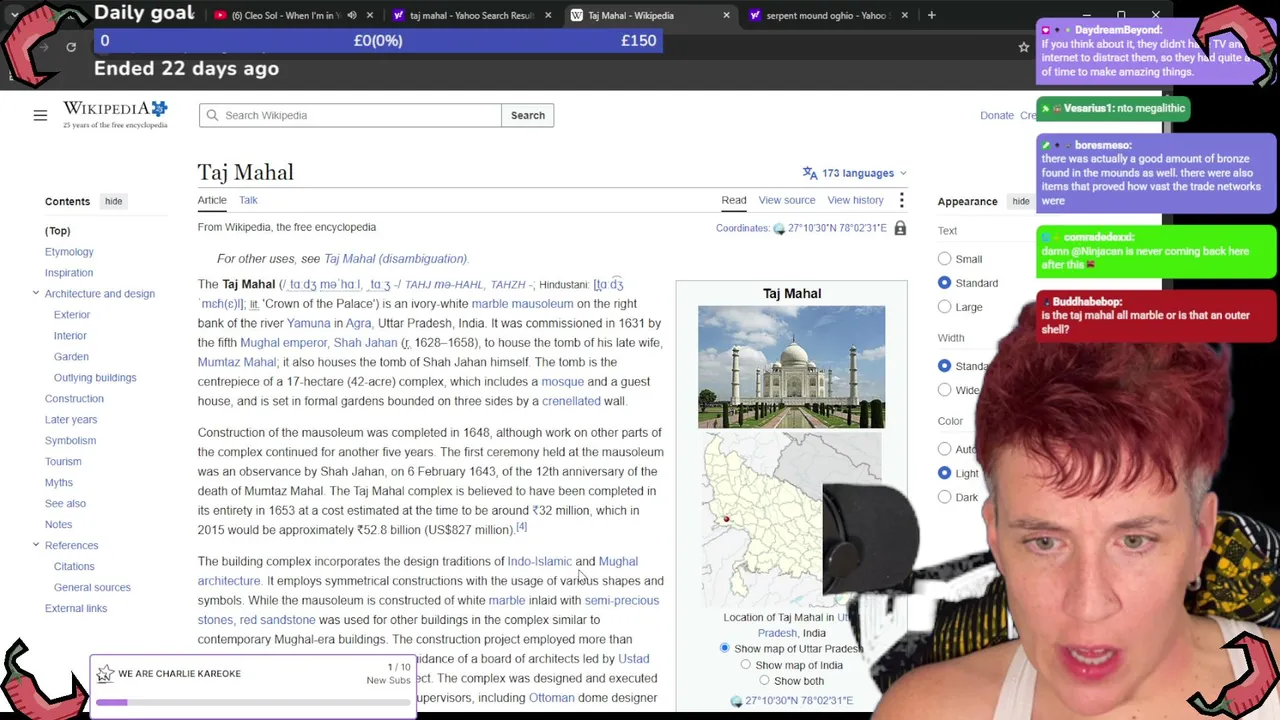Screen dimensions: 1280x720
Task: Close the Taj Mahal Wikipedia tab
Action: click(x=726, y=15)
